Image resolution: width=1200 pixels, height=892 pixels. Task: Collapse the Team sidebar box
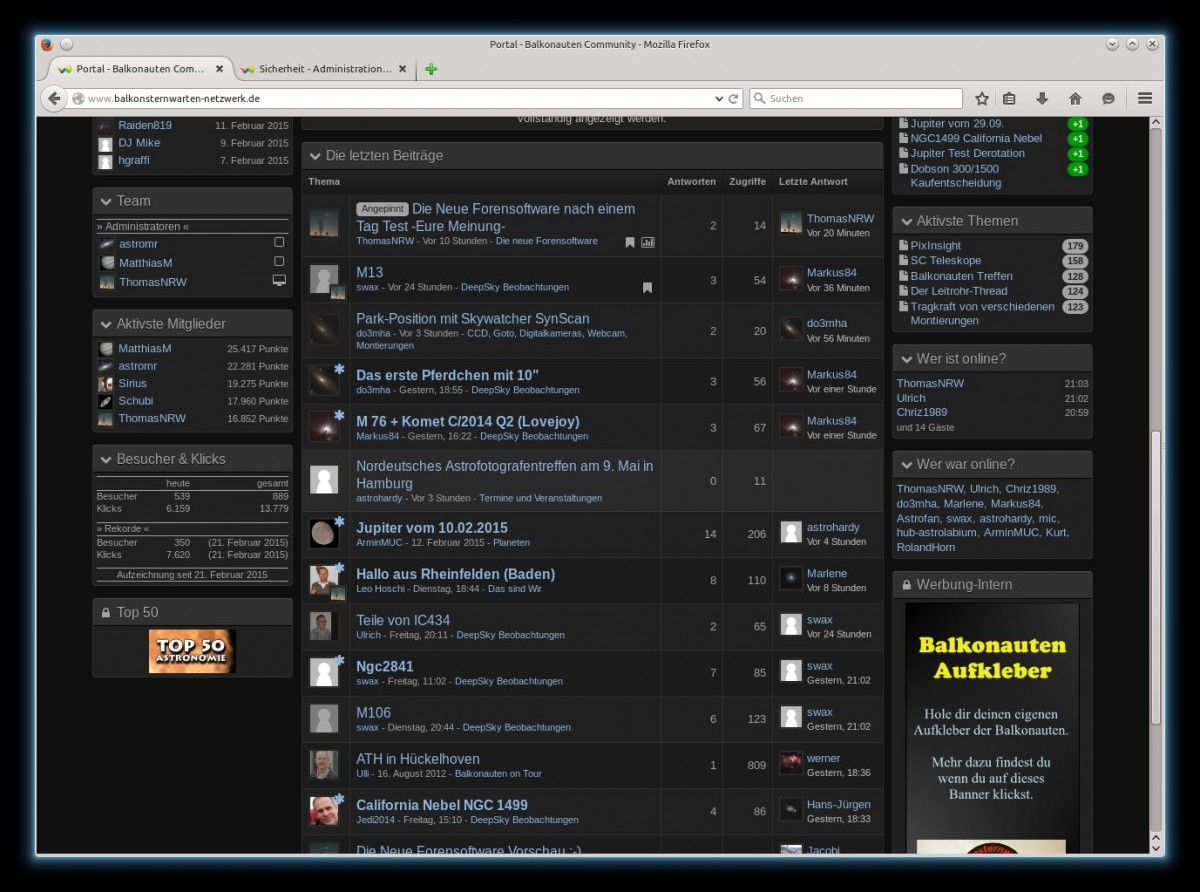tap(105, 201)
